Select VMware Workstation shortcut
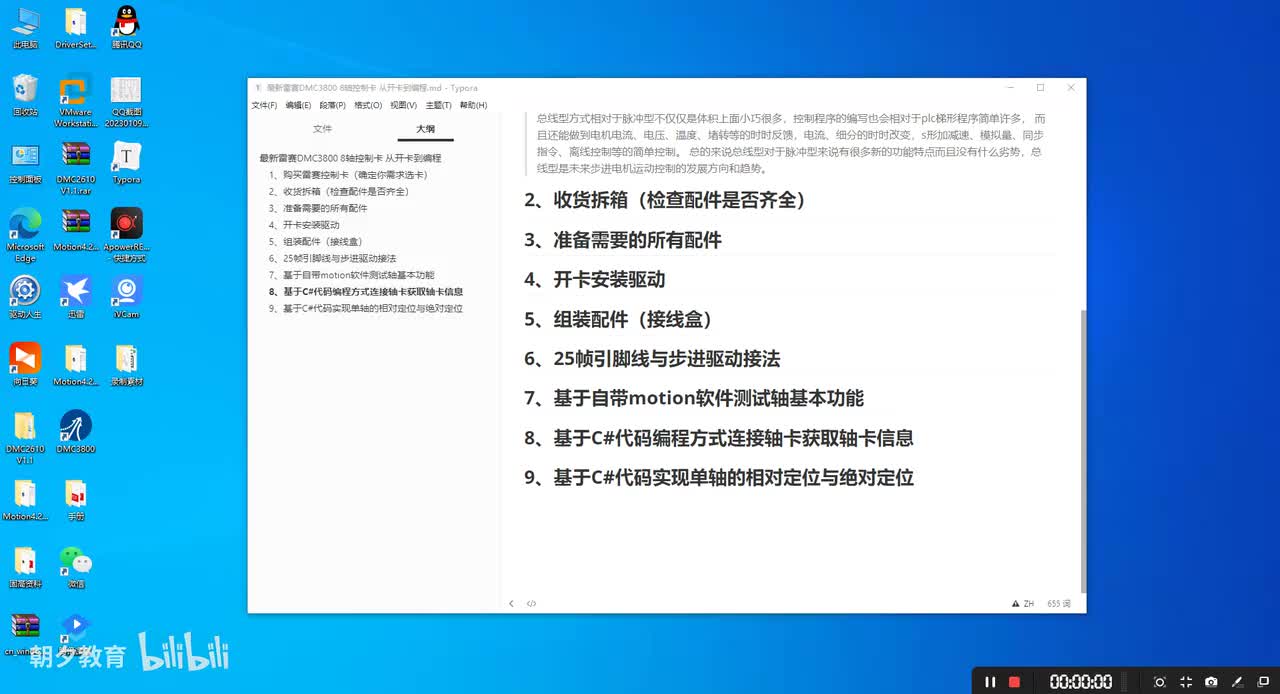The image size is (1280, 694). pos(76,102)
